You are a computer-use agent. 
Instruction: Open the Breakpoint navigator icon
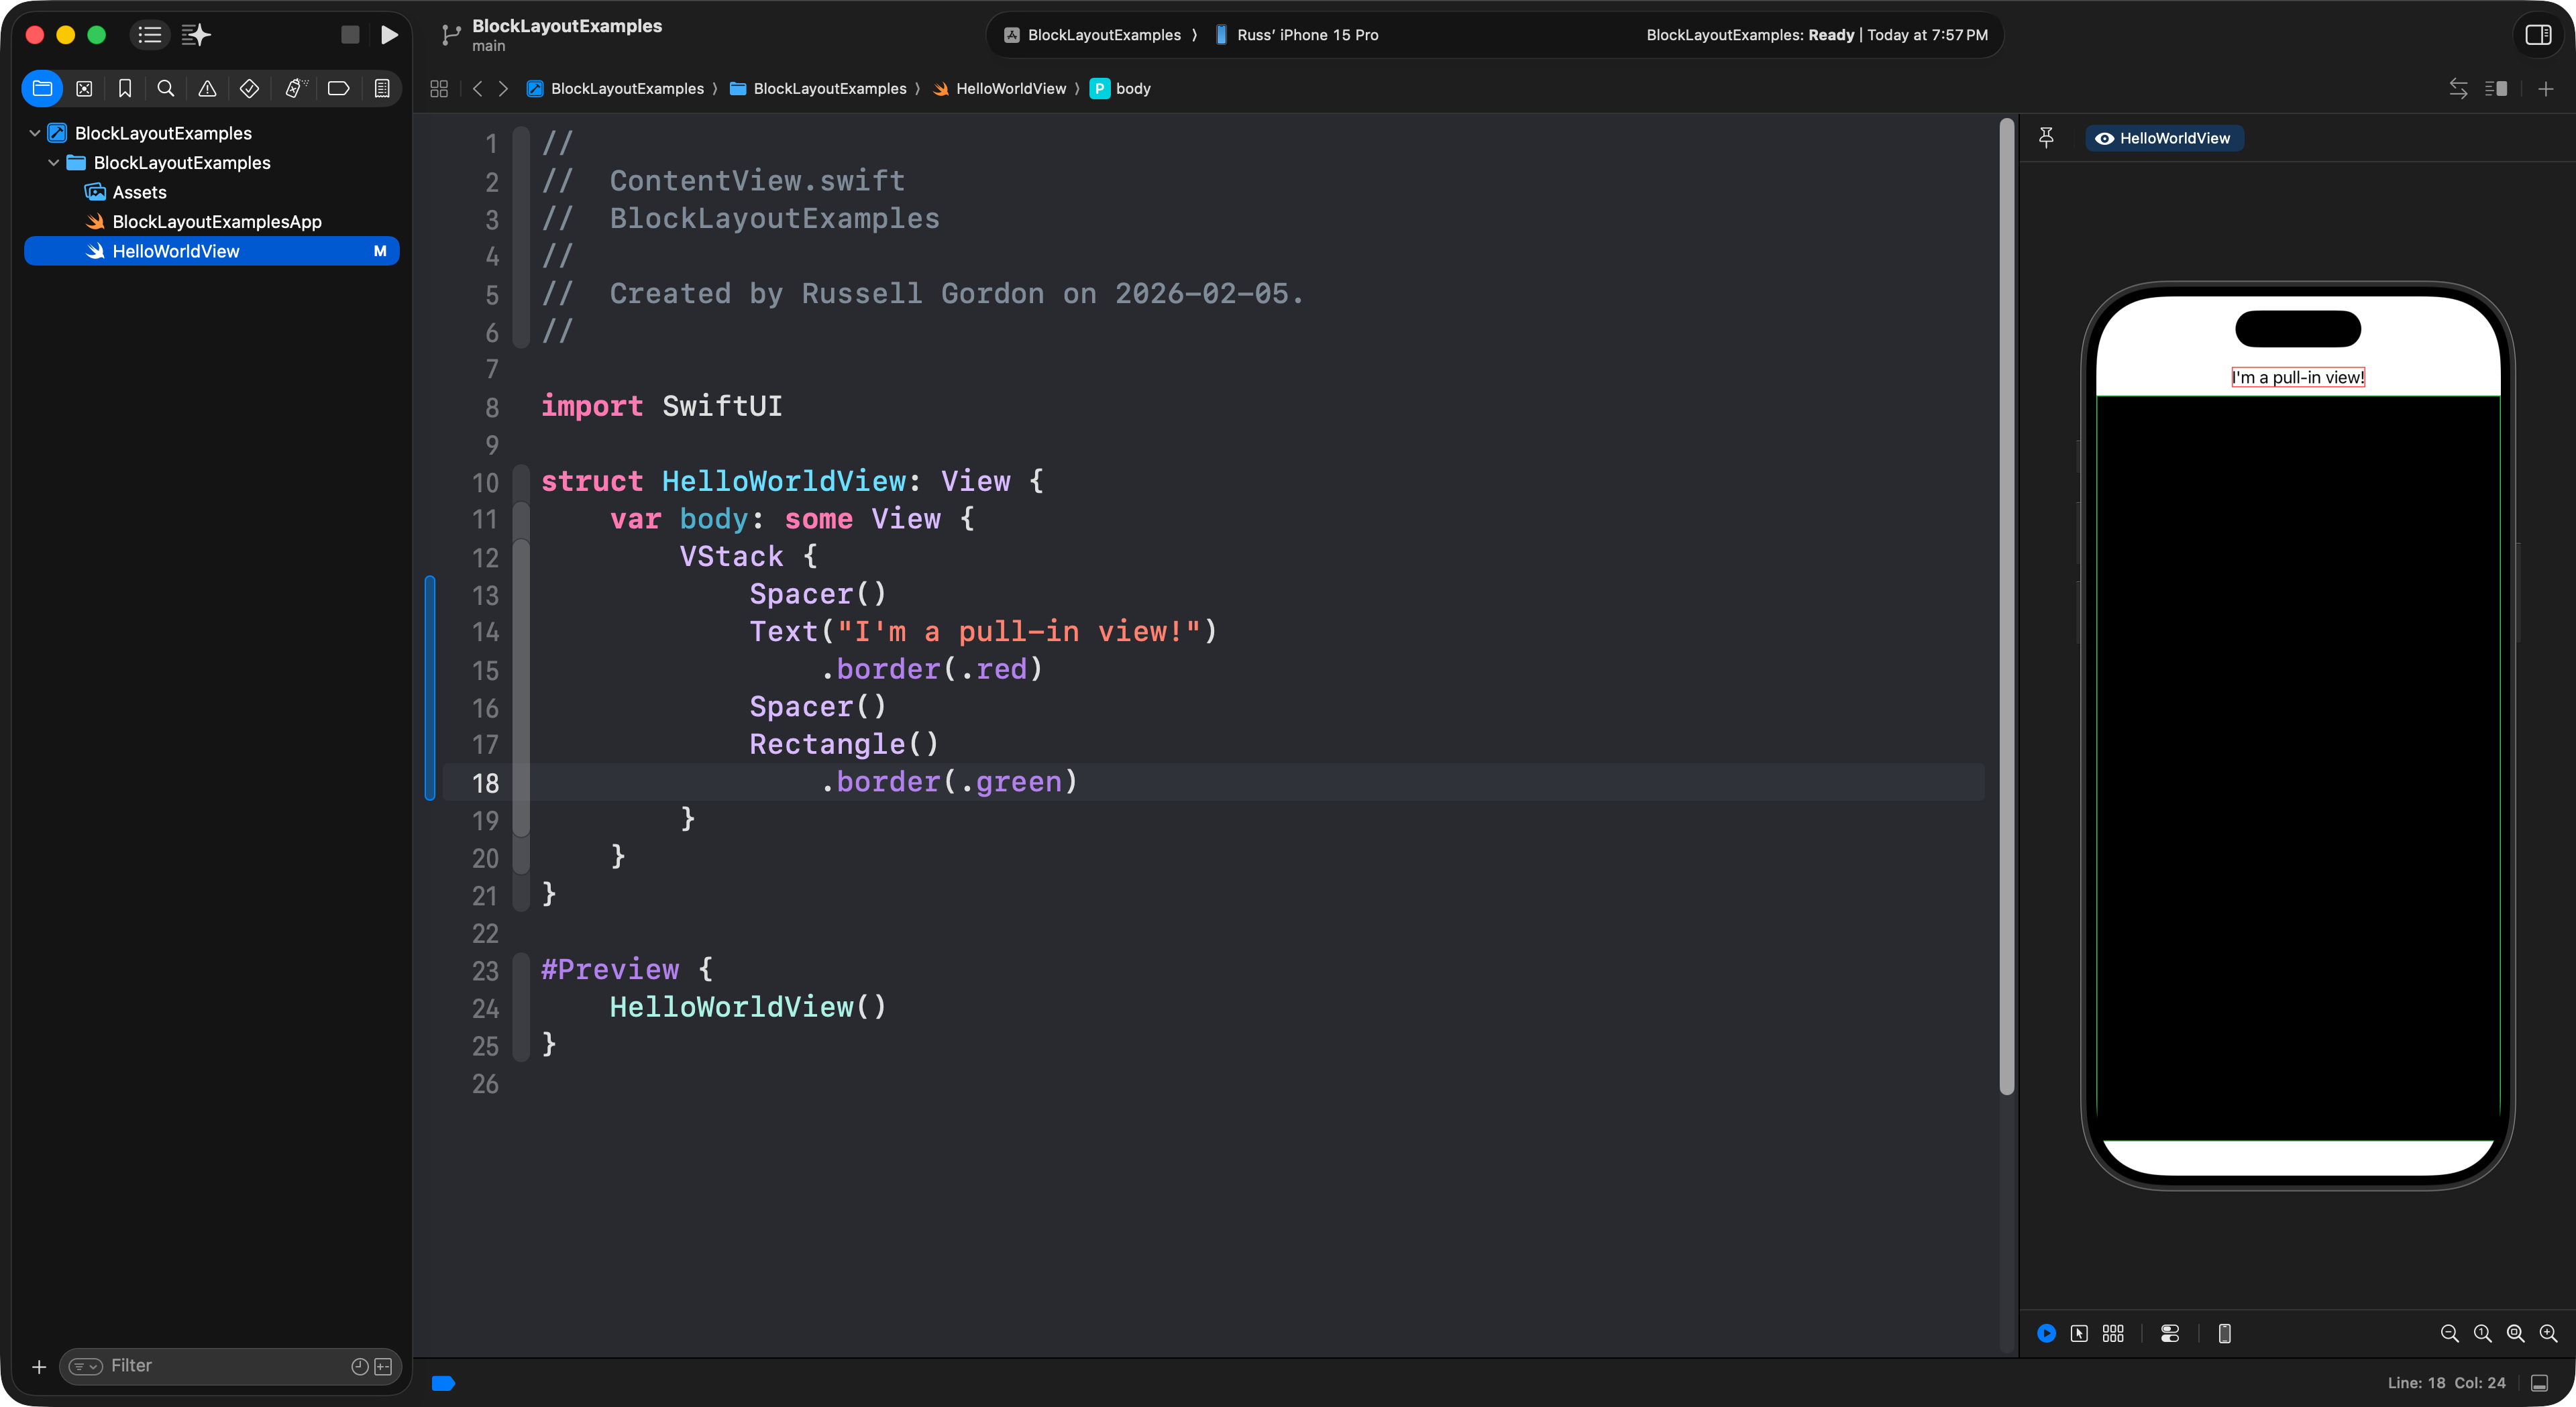click(338, 88)
